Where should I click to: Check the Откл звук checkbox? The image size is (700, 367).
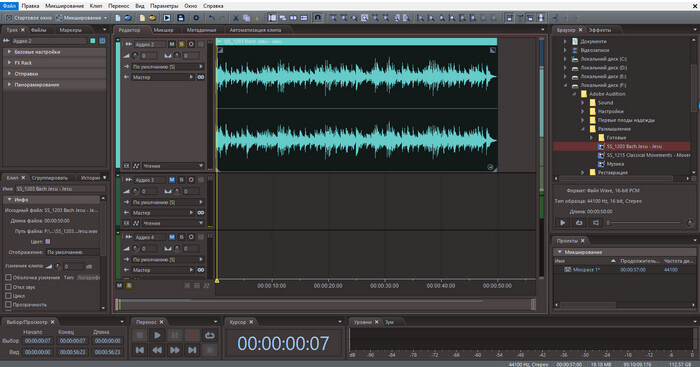point(8,287)
